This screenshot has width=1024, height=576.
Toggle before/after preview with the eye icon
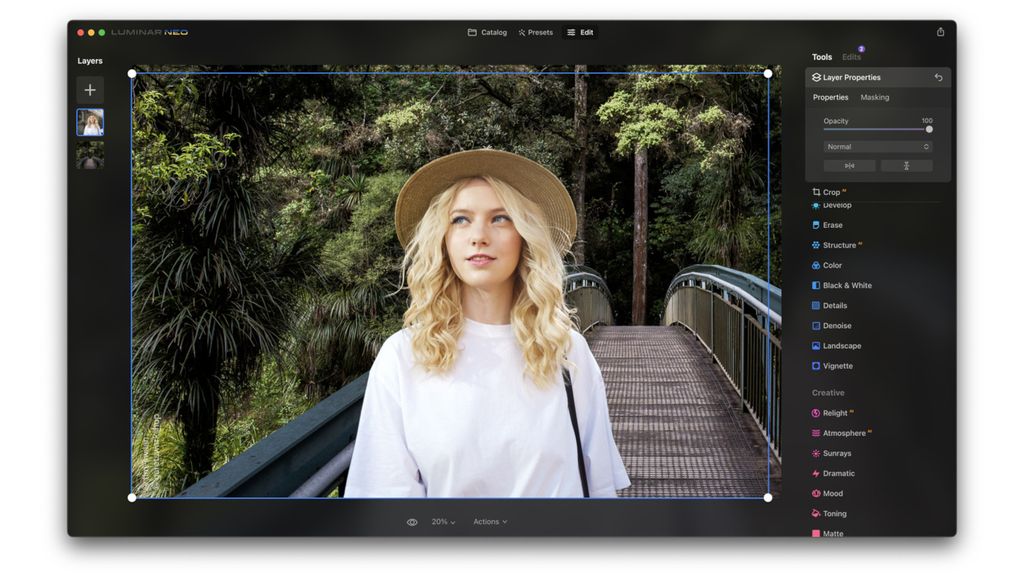tap(412, 521)
